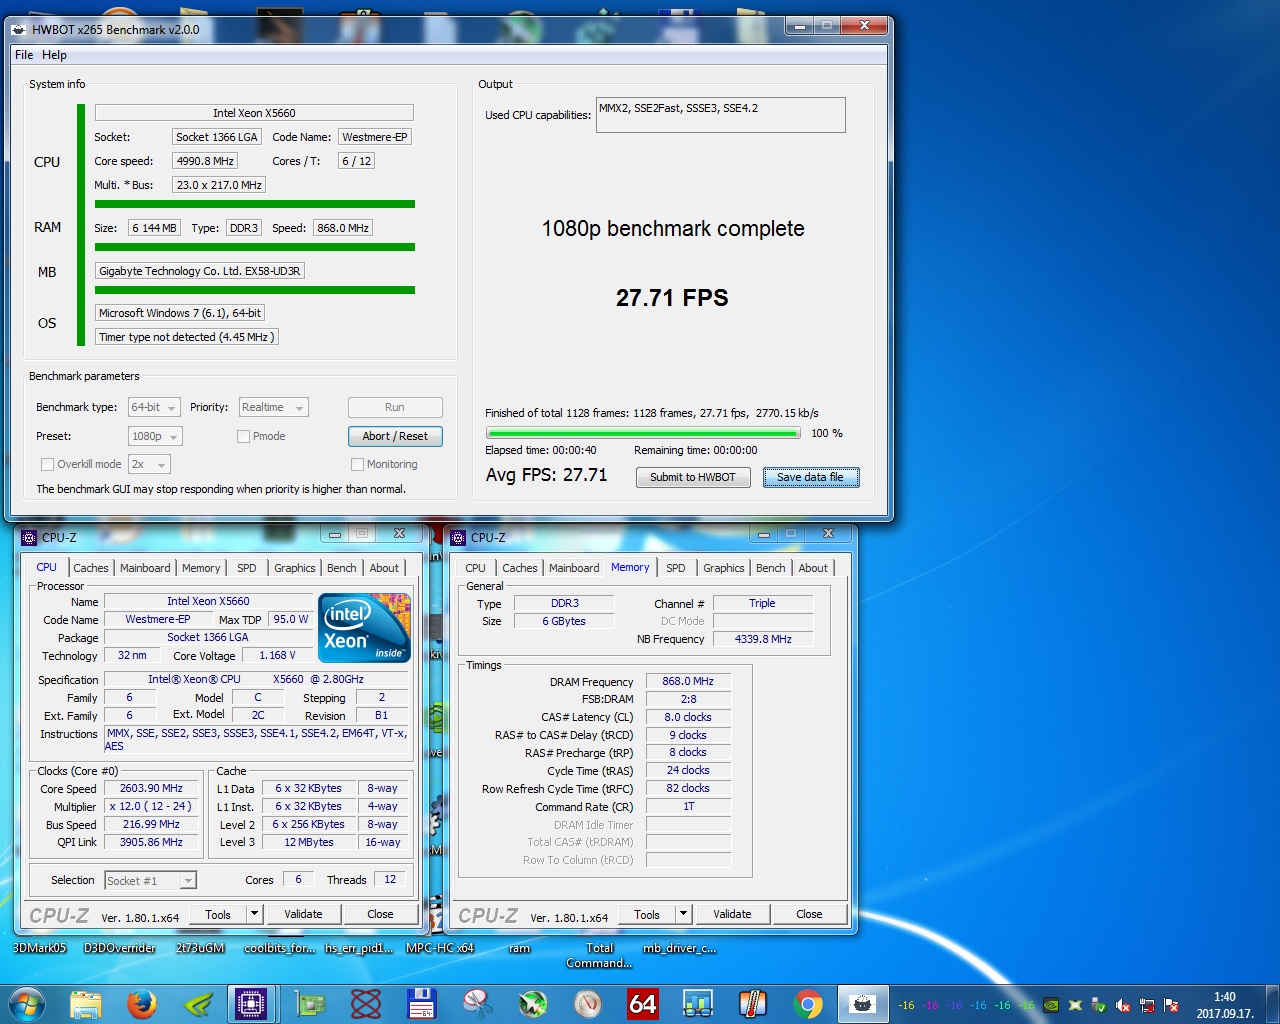The image size is (1280, 1024).
Task: Click the Save data file button
Action: (x=810, y=477)
